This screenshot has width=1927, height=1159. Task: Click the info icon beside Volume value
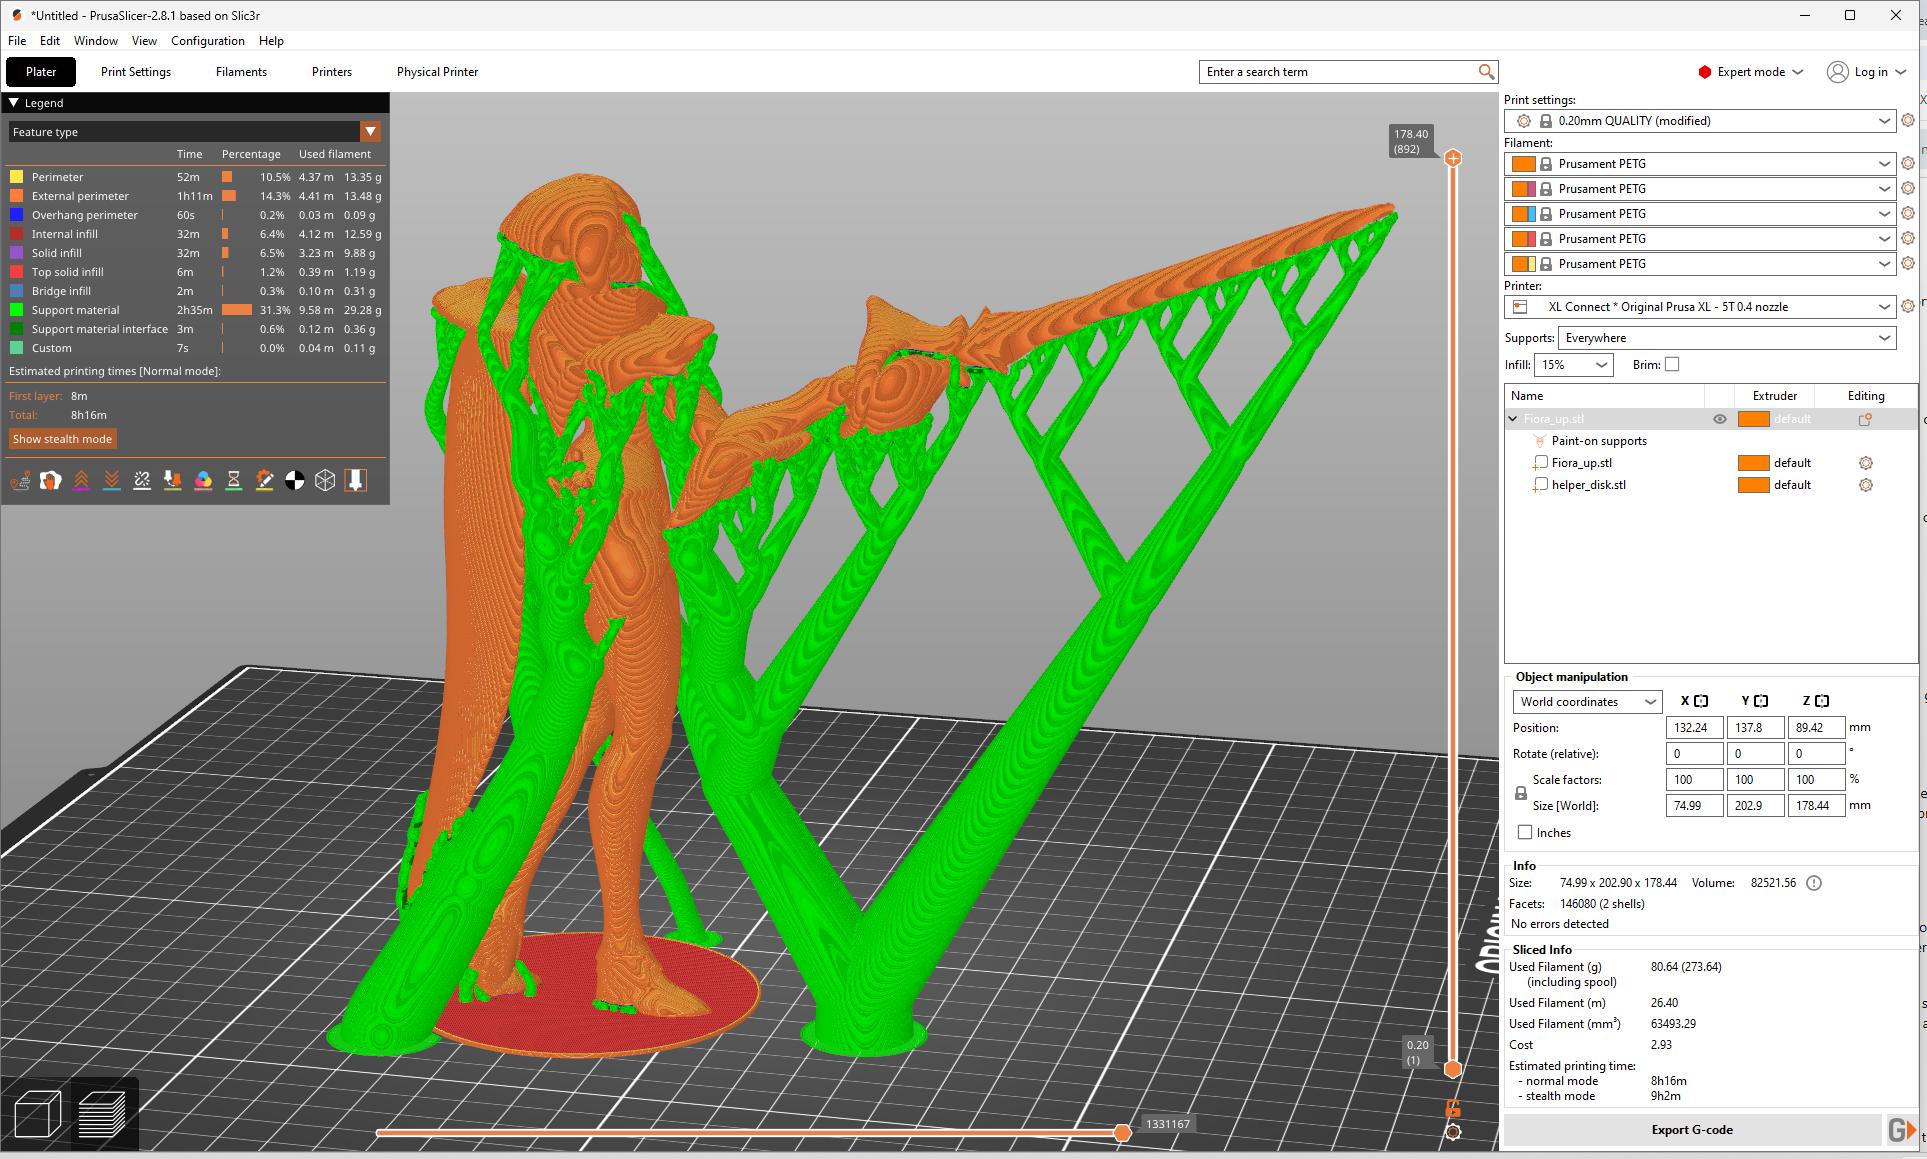click(x=1814, y=883)
